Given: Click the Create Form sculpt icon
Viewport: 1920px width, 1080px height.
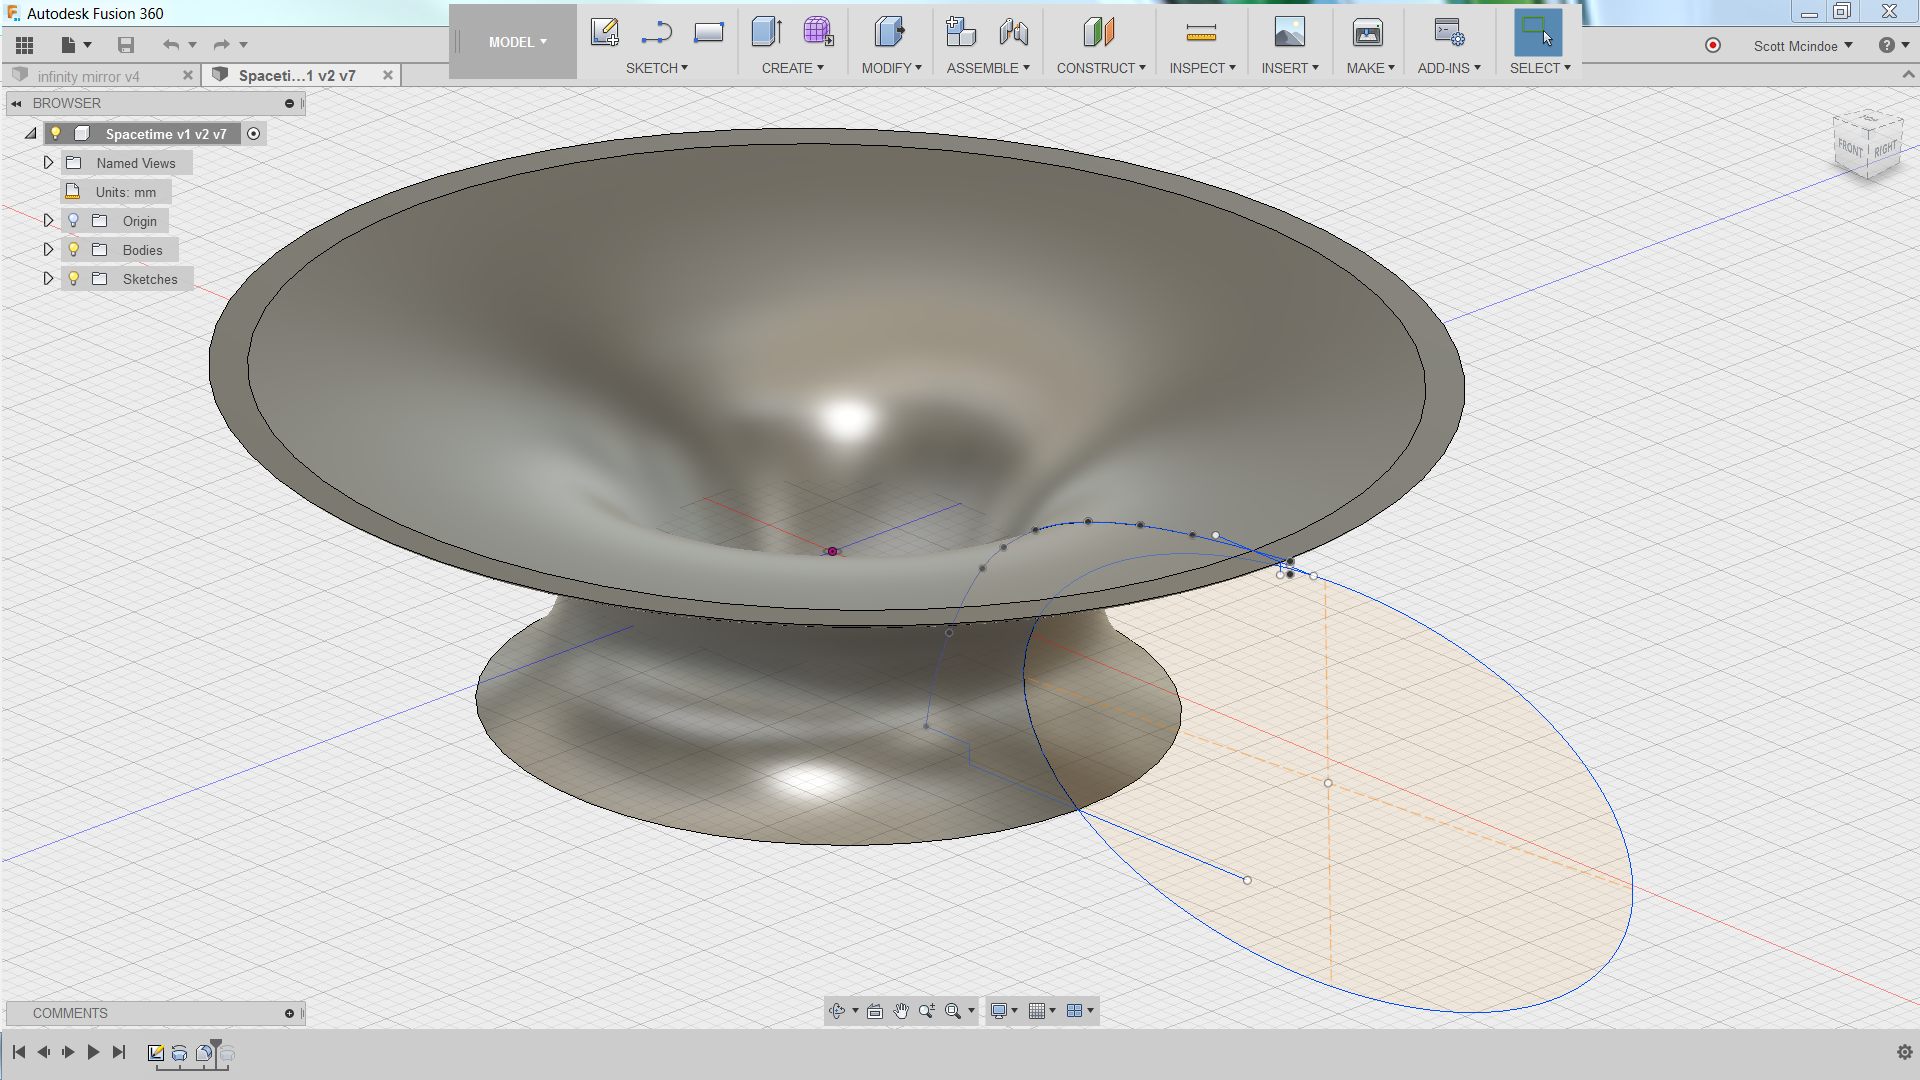Looking at the screenshot, I should [x=818, y=32].
